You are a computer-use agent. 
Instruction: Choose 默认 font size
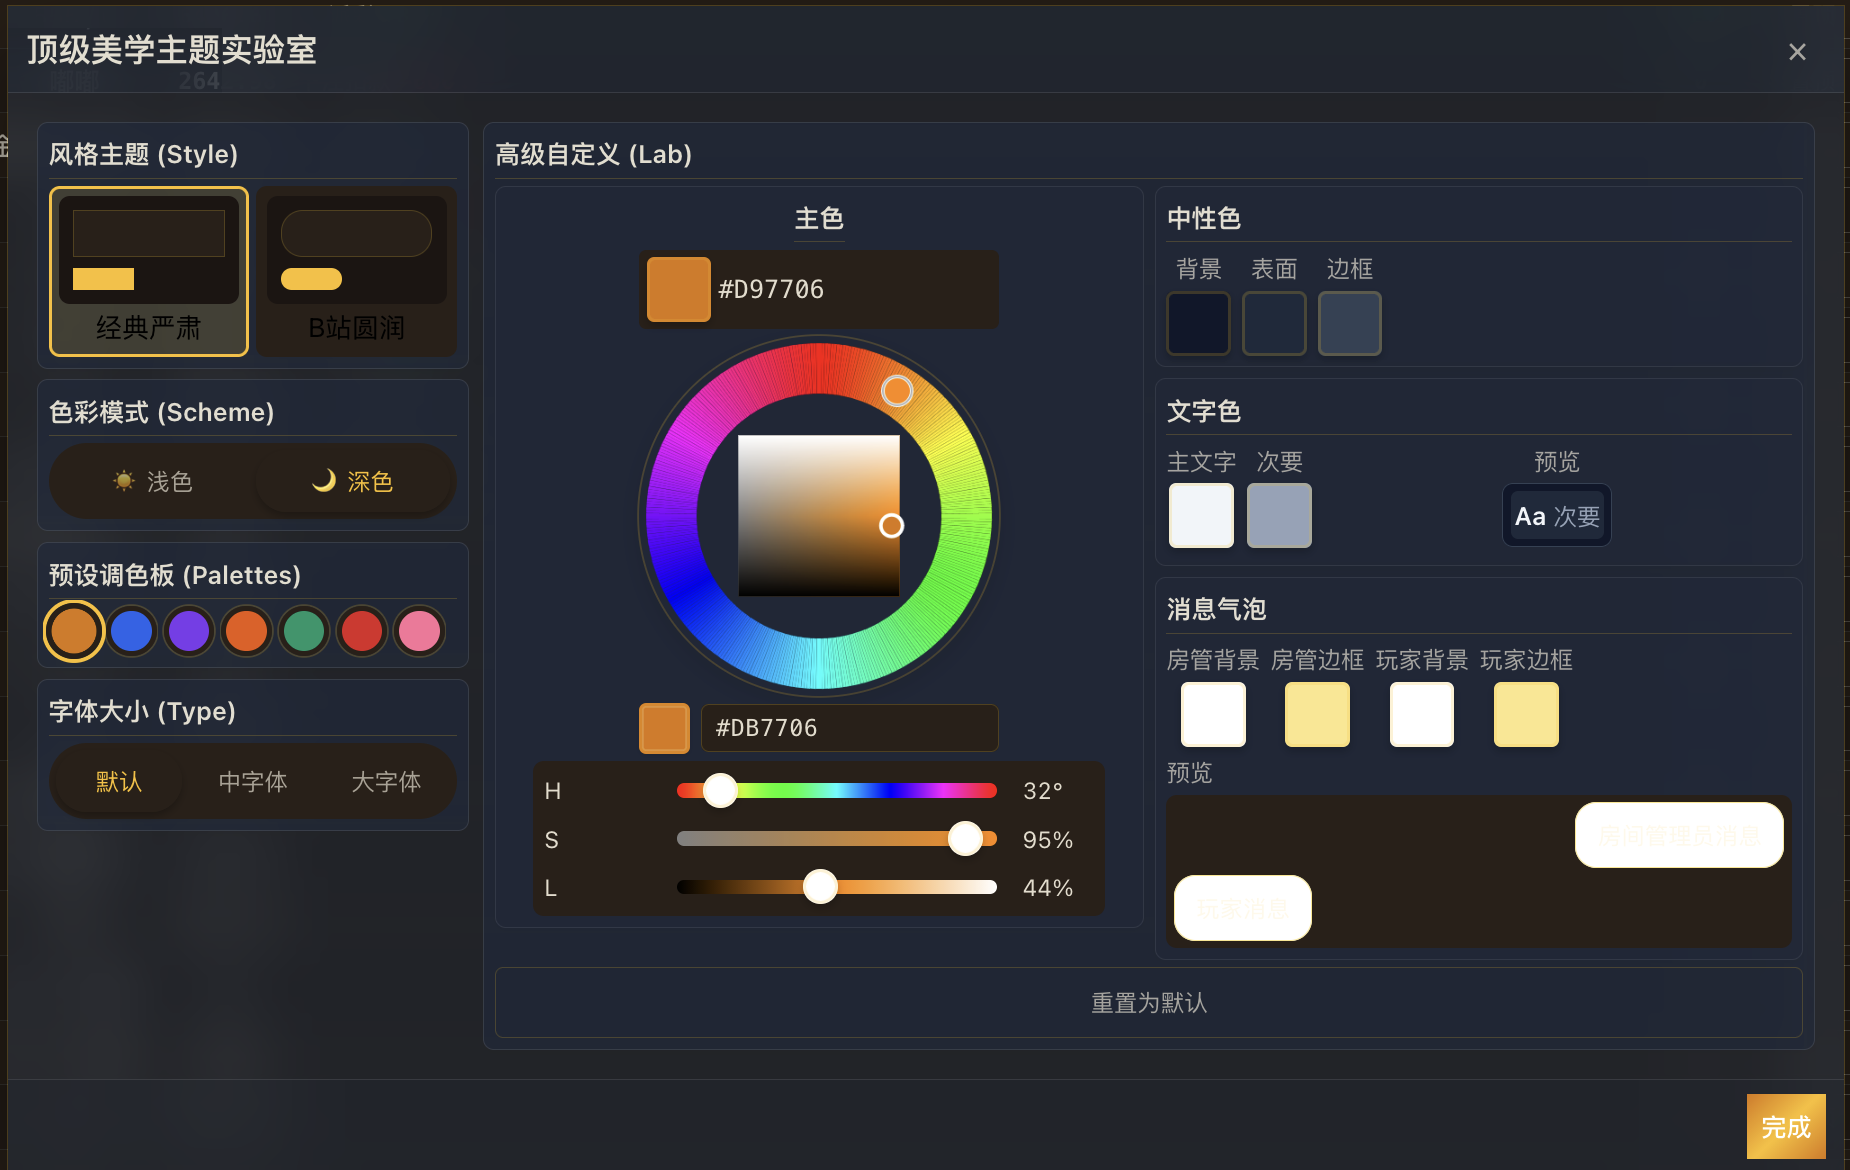pos(119,781)
